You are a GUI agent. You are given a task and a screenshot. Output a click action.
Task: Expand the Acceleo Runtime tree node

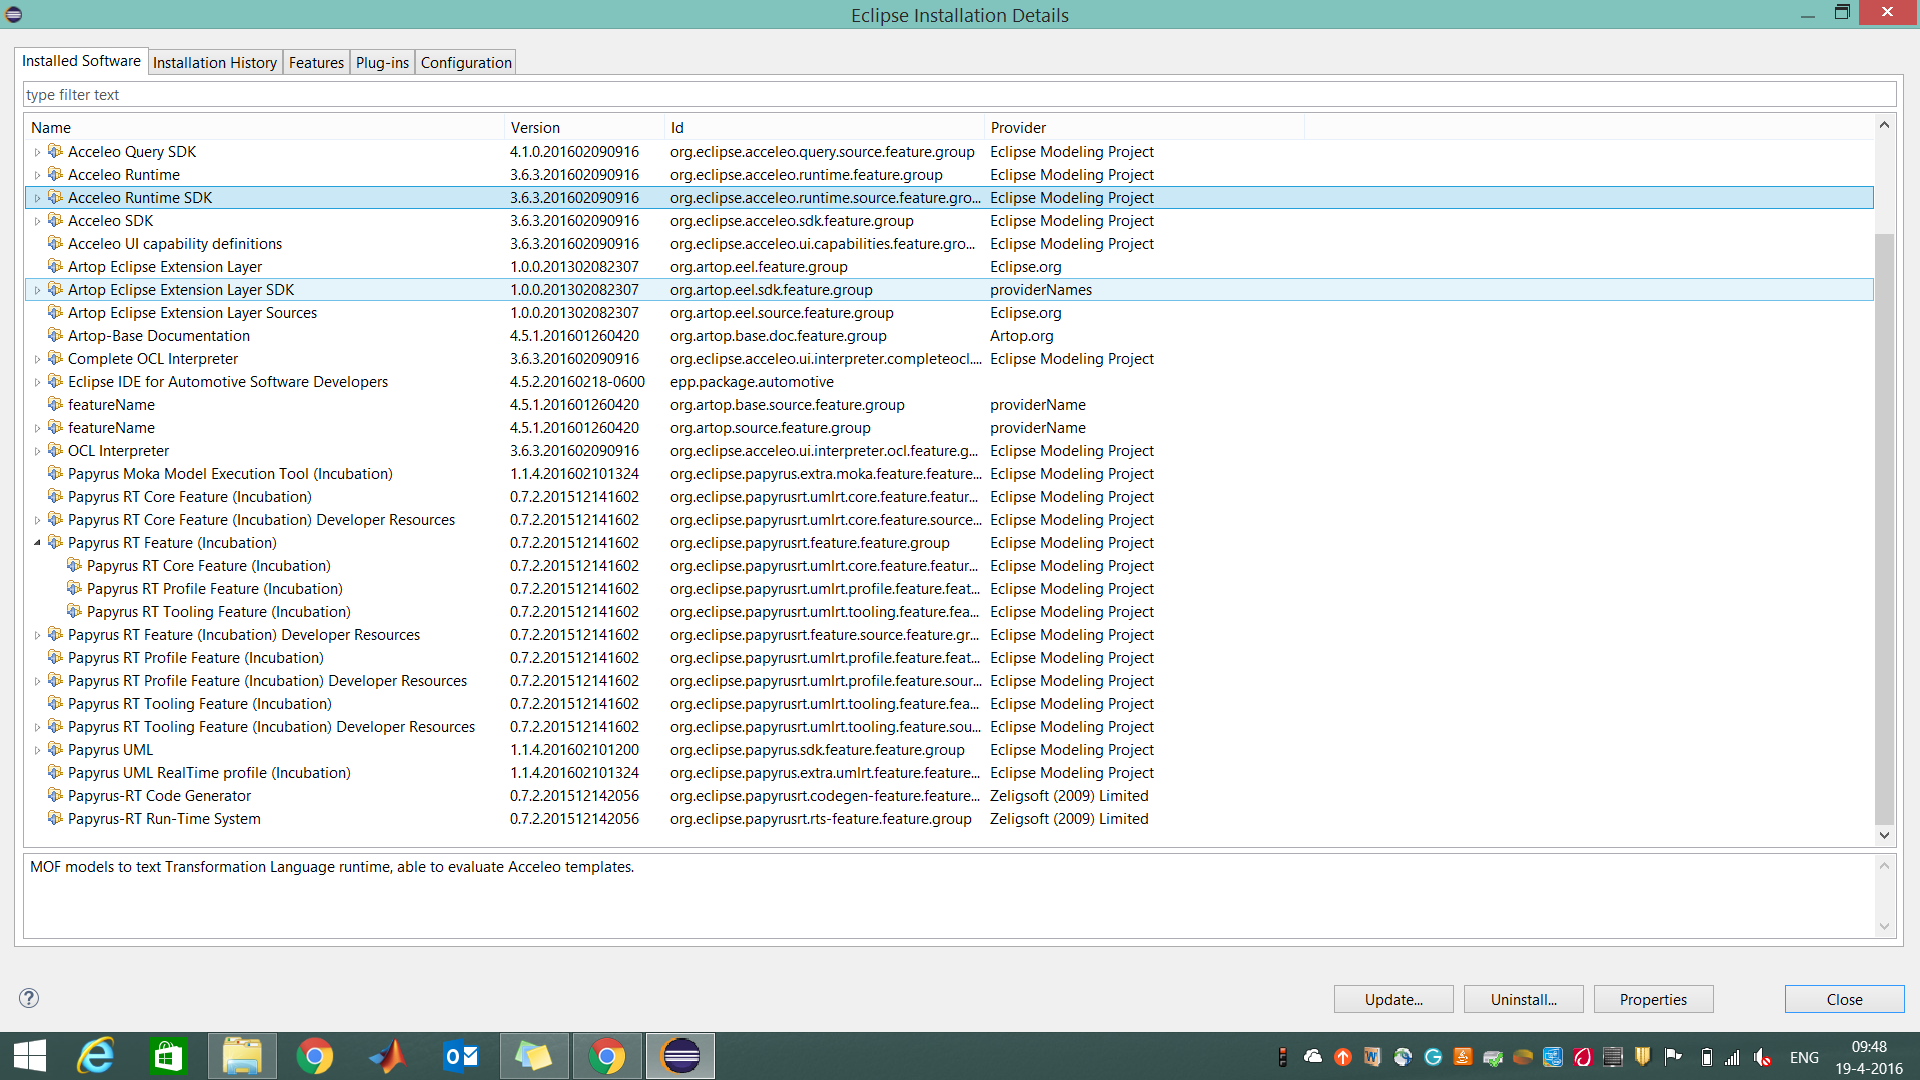tap(37, 175)
